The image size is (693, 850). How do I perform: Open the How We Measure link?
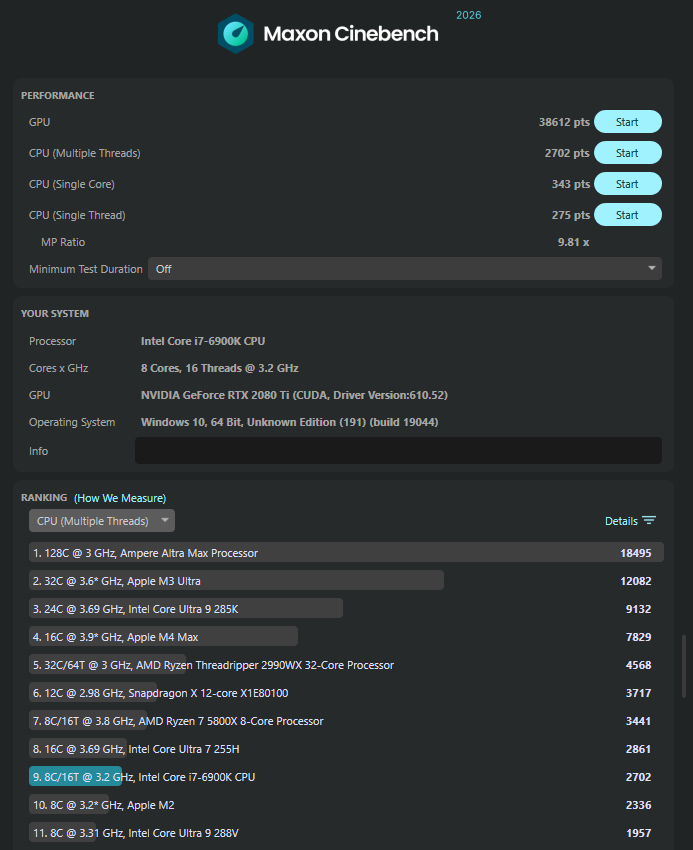coord(120,498)
